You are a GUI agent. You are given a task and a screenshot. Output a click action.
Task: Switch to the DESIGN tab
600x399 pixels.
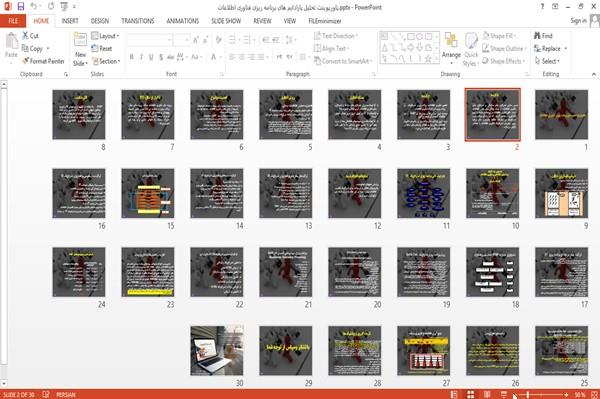pyautogui.click(x=100, y=21)
